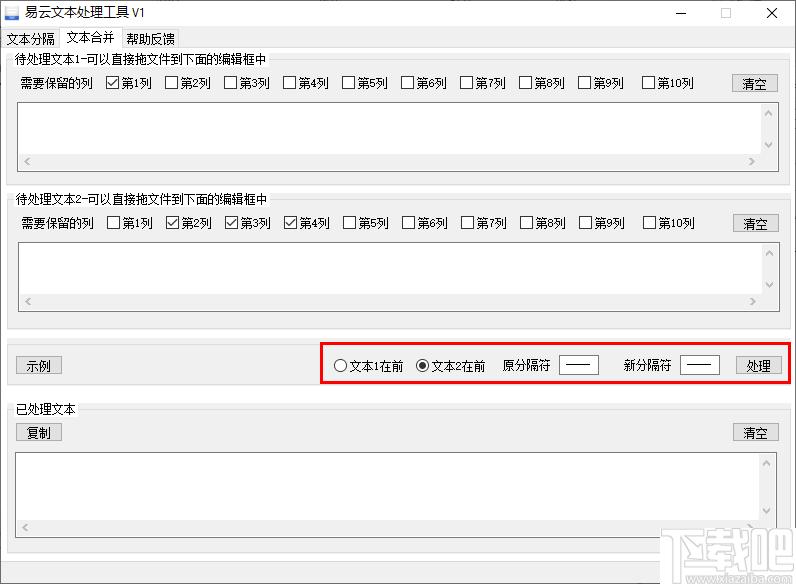Click text 2 box scroll right arrow

tap(753, 302)
